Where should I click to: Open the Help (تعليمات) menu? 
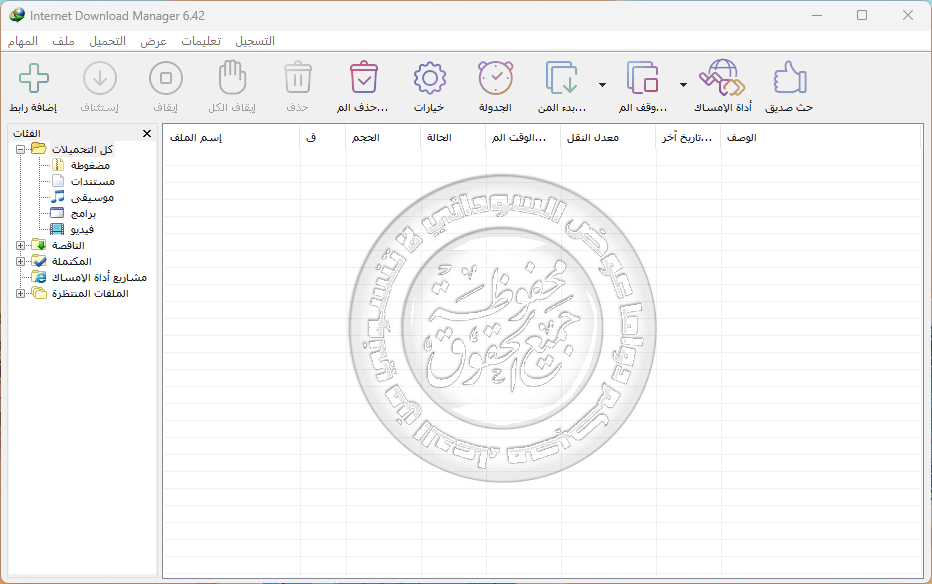point(201,41)
